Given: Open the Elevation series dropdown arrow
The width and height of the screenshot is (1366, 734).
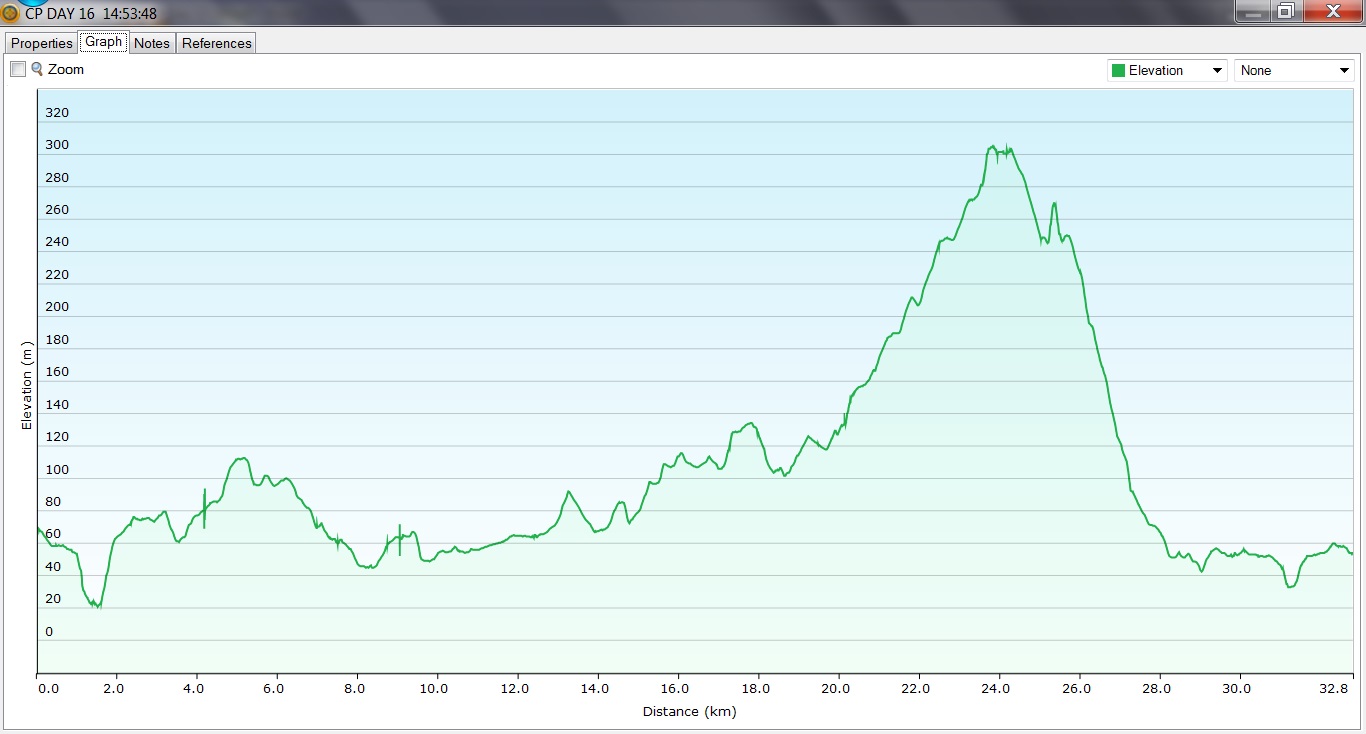Looking at the screenshot, I should tap(1217, 71).
